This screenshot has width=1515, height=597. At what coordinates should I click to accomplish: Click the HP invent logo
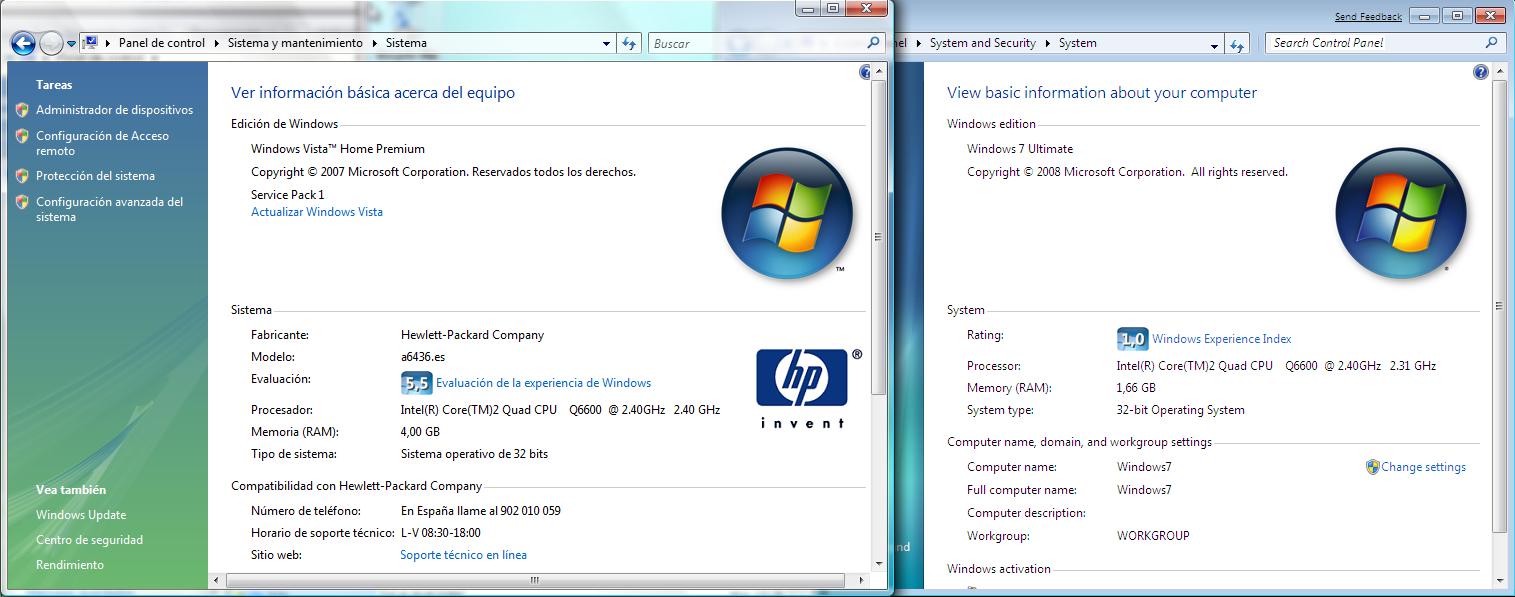point(802,388)
